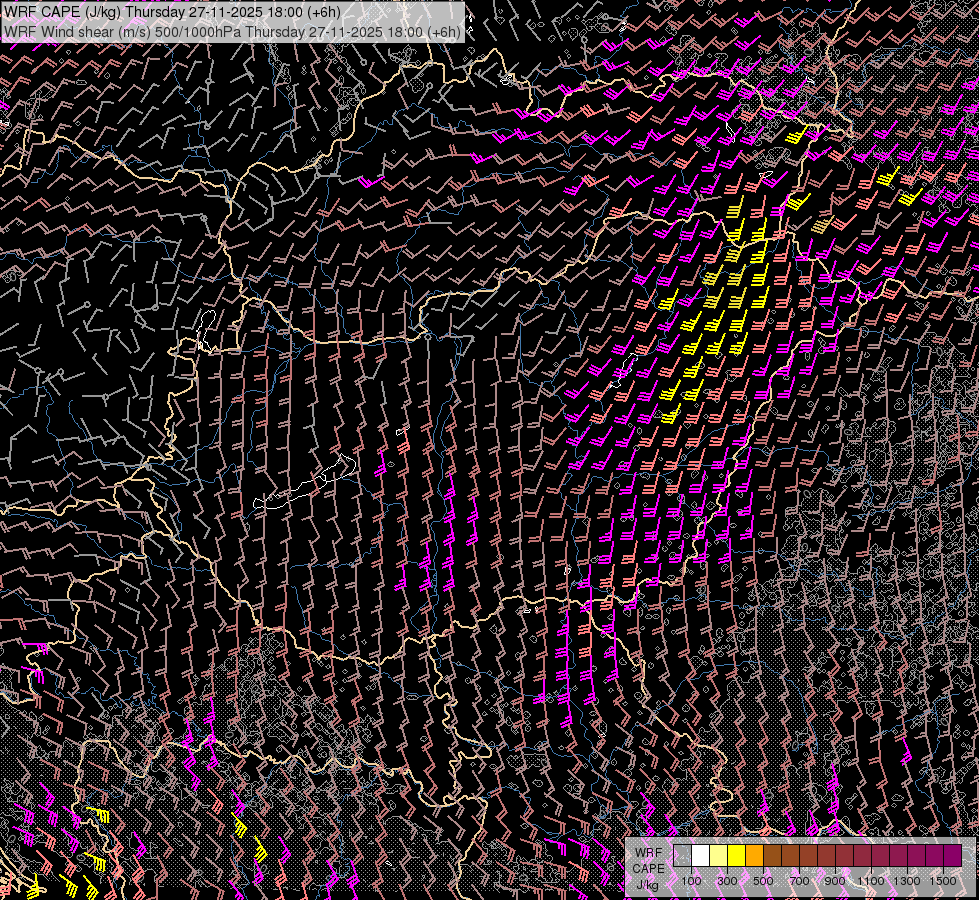
Task: Select the 300 tick label in legend
Action: [727, 880]
